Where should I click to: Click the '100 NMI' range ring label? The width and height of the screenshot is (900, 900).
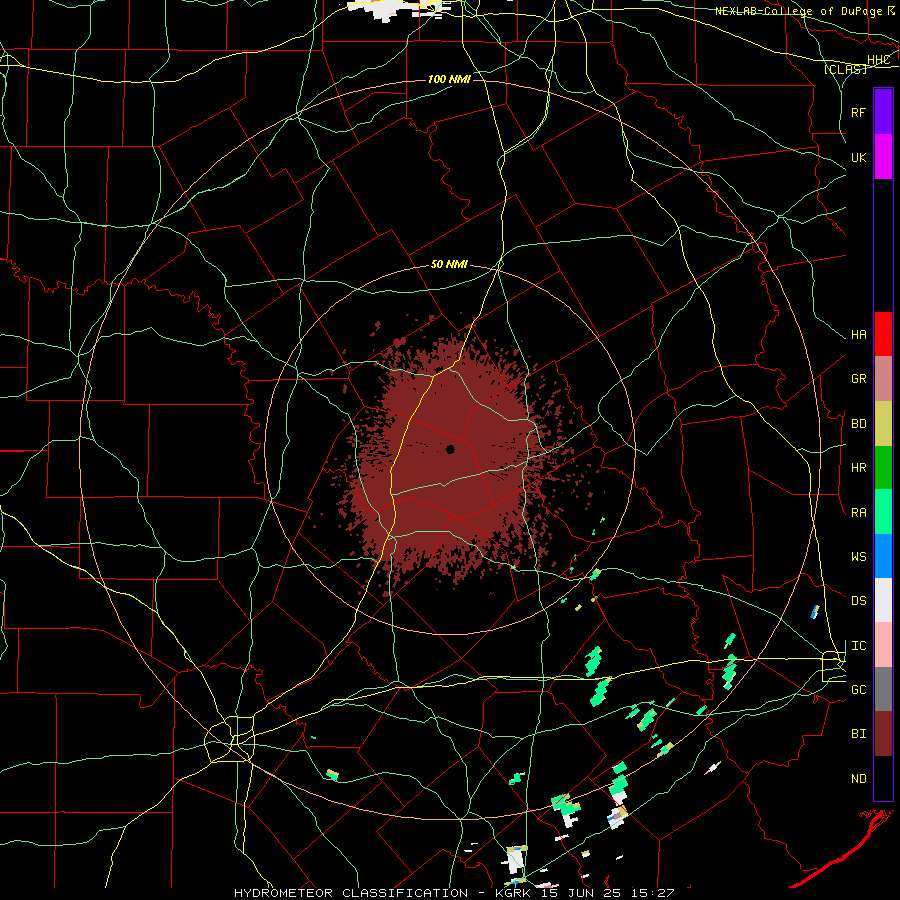[449, 79]
